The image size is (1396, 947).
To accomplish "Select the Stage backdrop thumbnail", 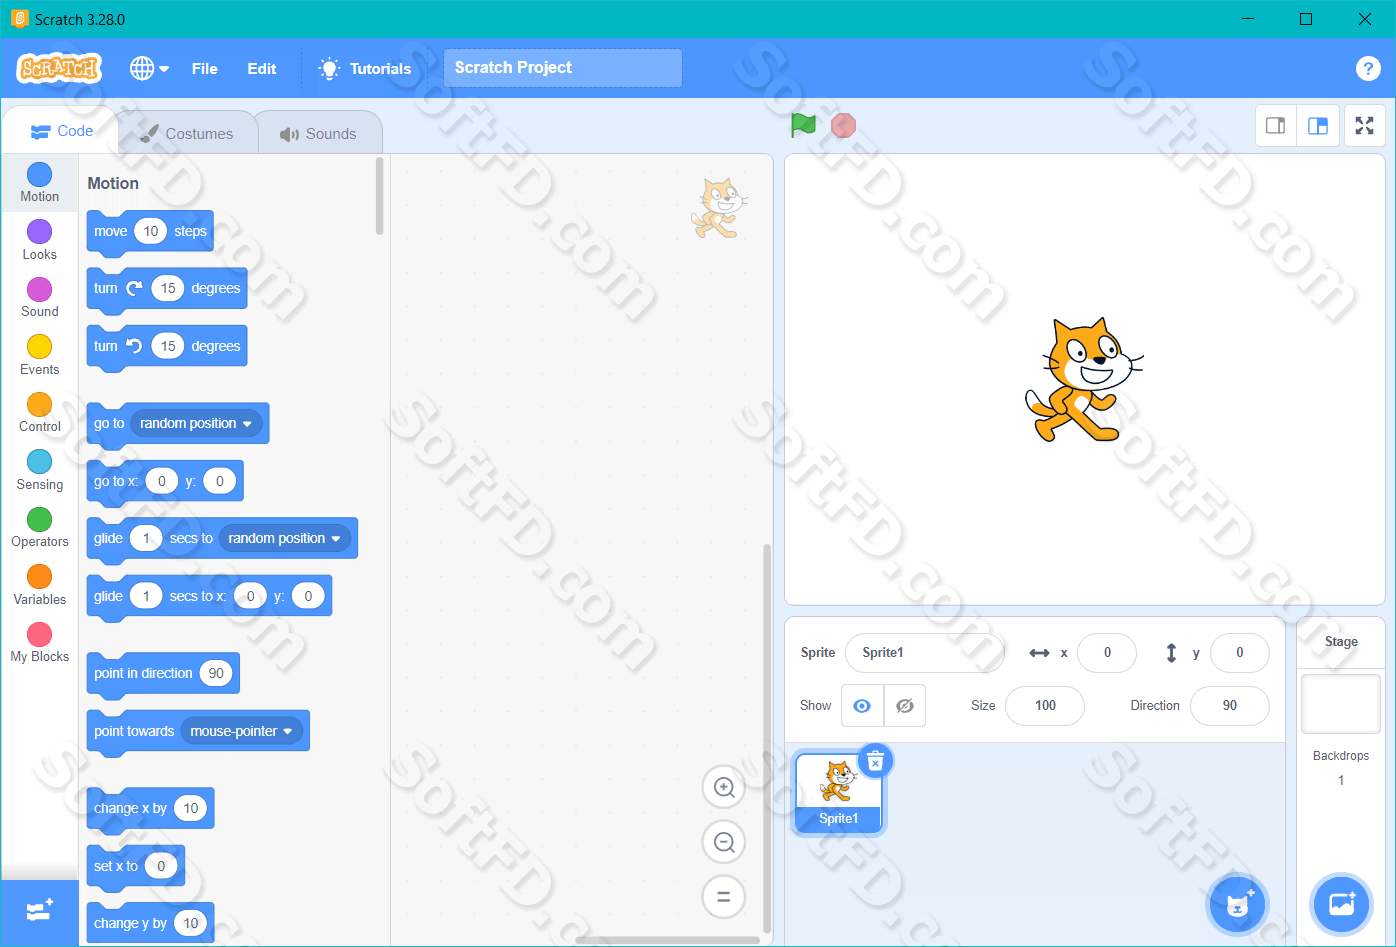I will click(1341, 704).
